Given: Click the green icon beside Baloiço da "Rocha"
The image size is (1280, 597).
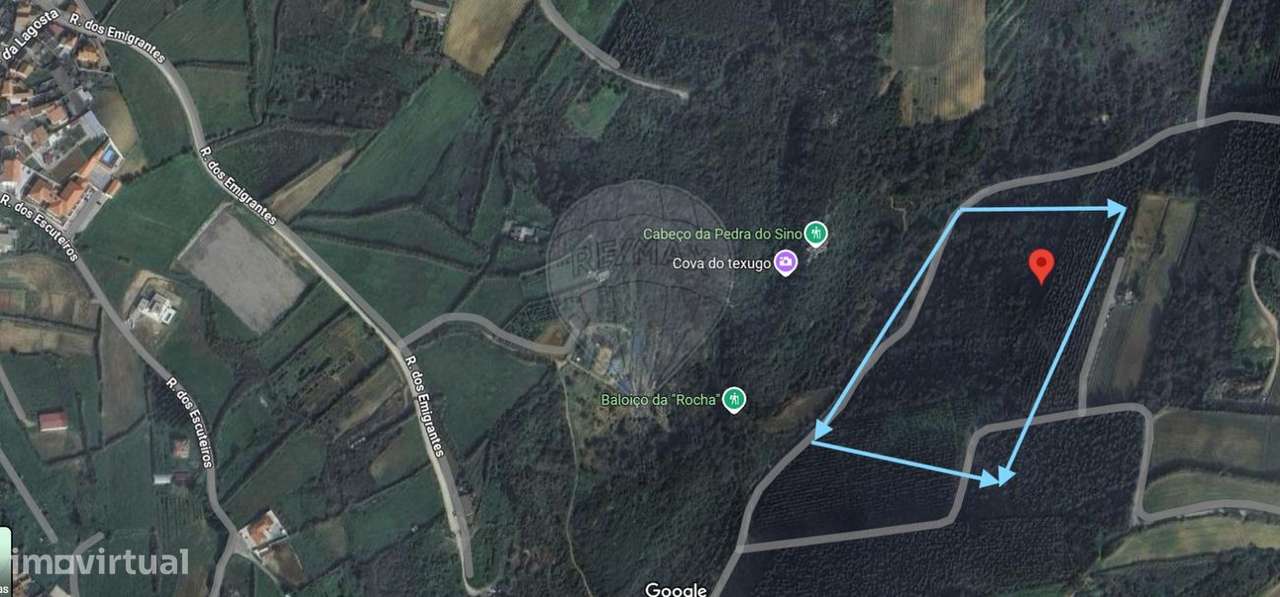Looking at the screenshot, I should coord(735,399).
